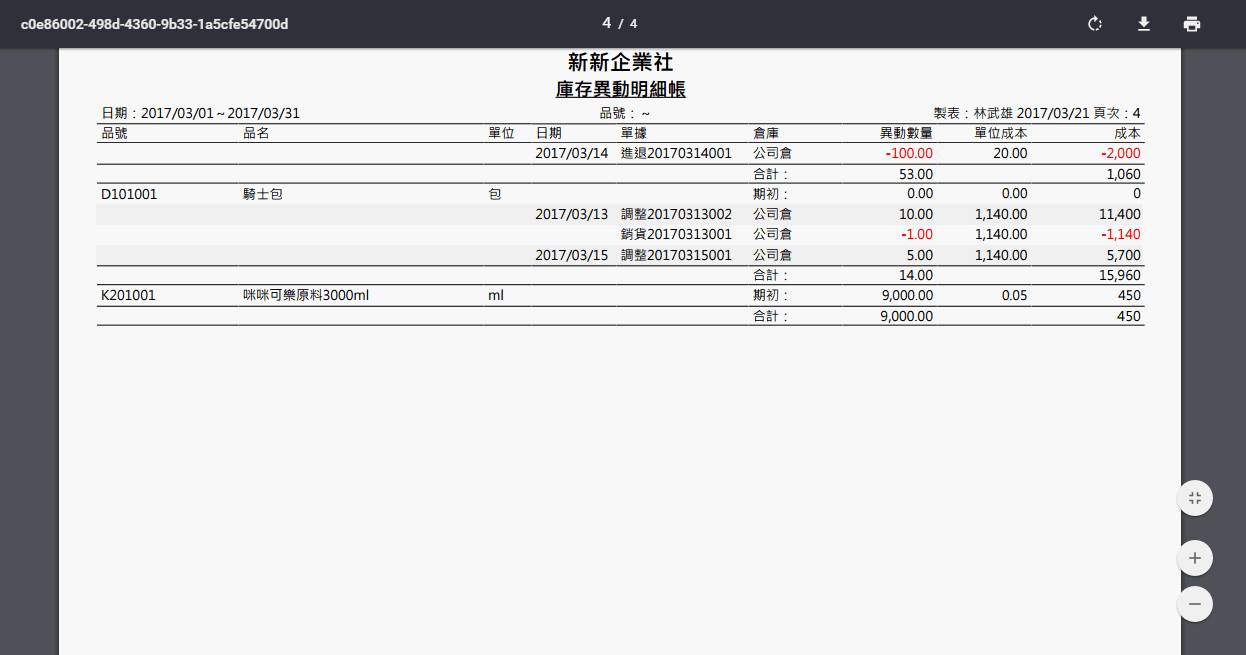Print the PDF document
Viewport: 1246px width, 655px height.
1192,24
